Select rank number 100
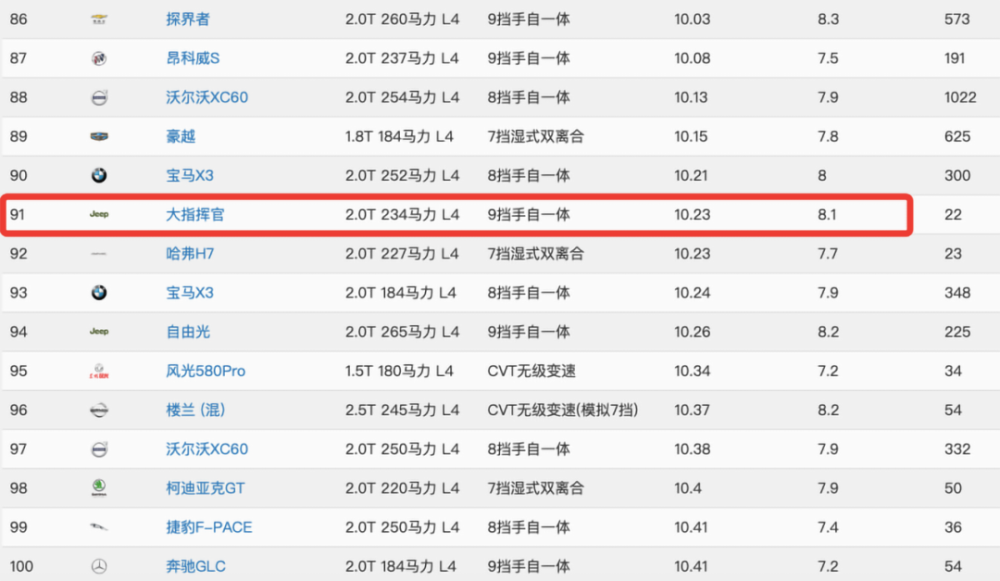Image resolution: width=1000 pixels, height=581 pixels. click(x=22, y=566)
